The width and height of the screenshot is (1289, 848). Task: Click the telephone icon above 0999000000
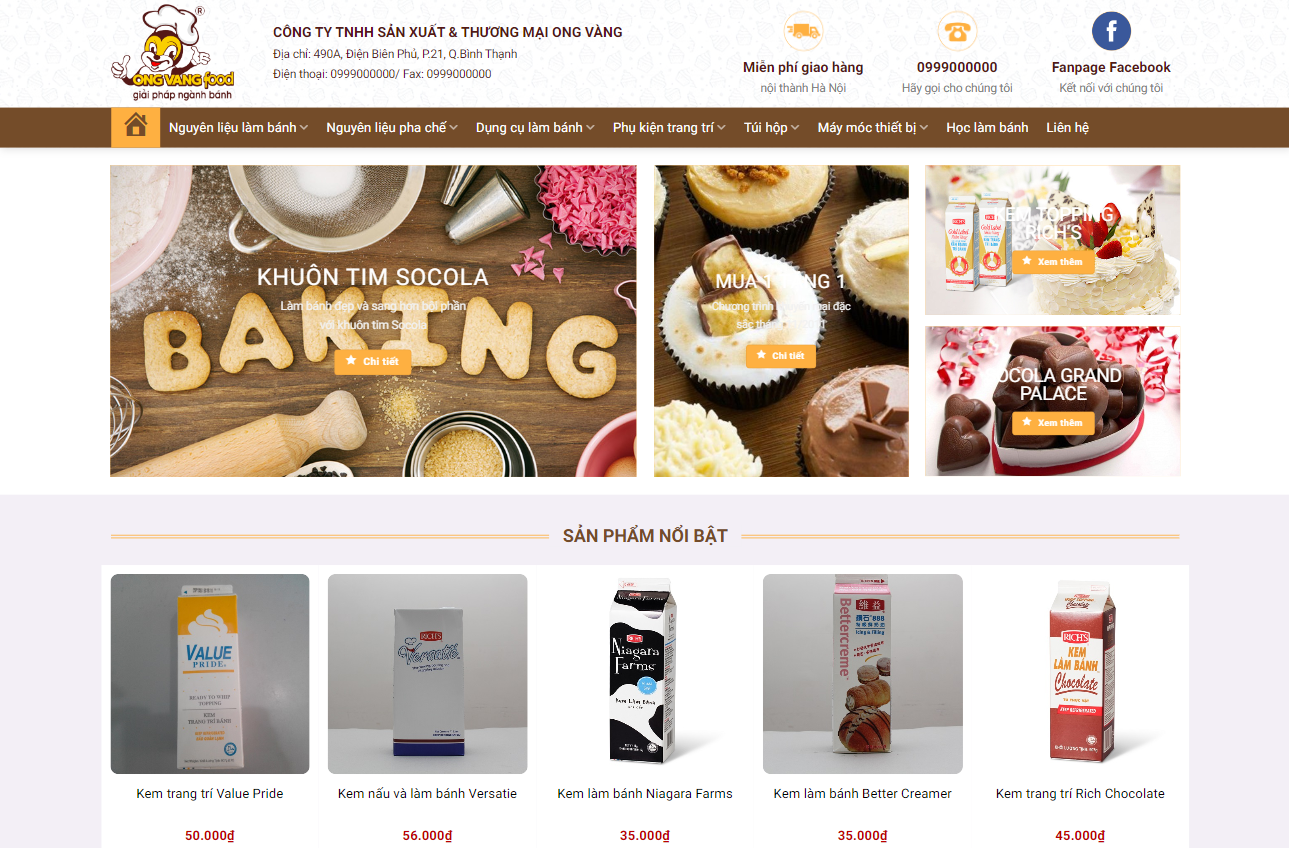click(957, 31)
